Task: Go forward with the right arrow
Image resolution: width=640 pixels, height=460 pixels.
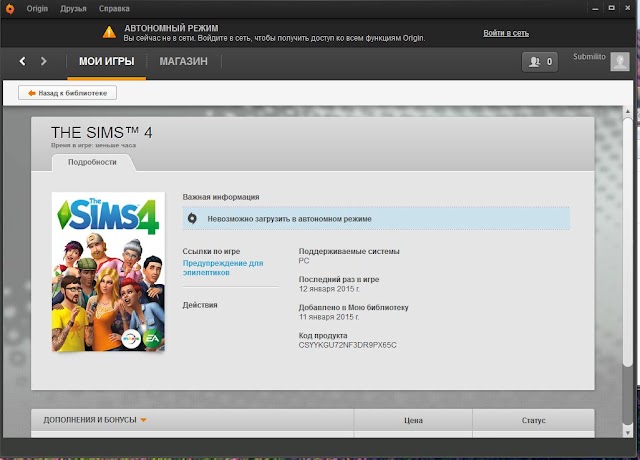Action: click(44, 61)
